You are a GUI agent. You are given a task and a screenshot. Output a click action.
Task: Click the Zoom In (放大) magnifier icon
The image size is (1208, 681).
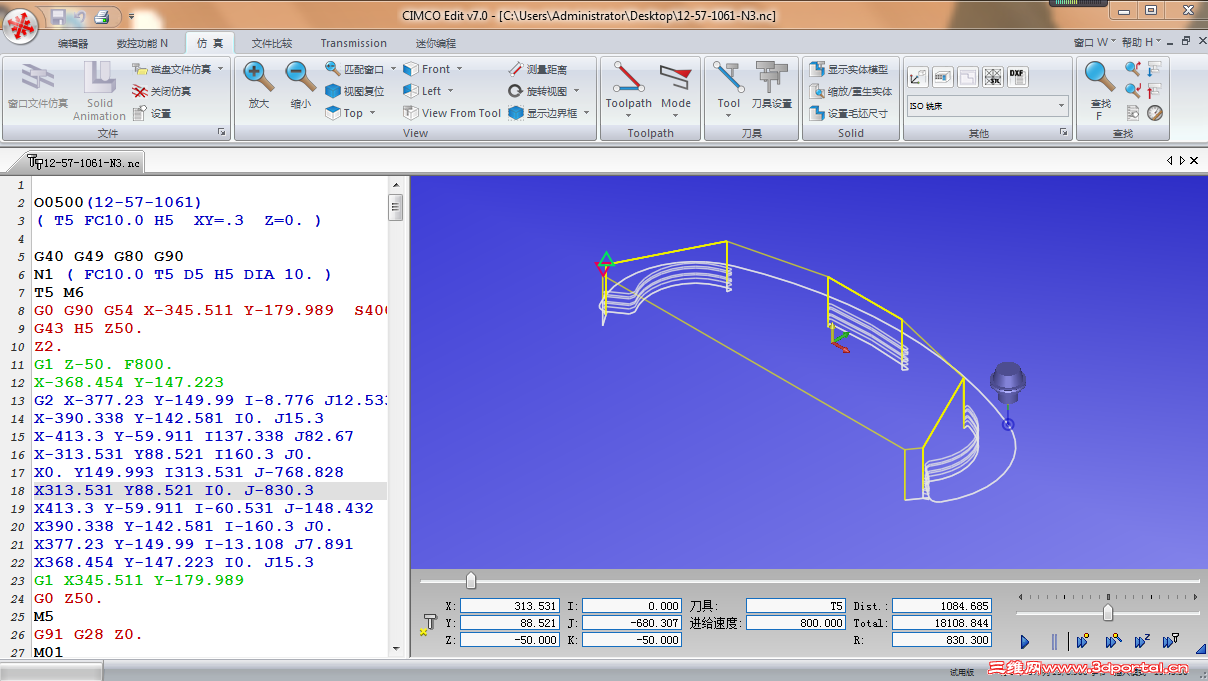[x=258, y=76]
